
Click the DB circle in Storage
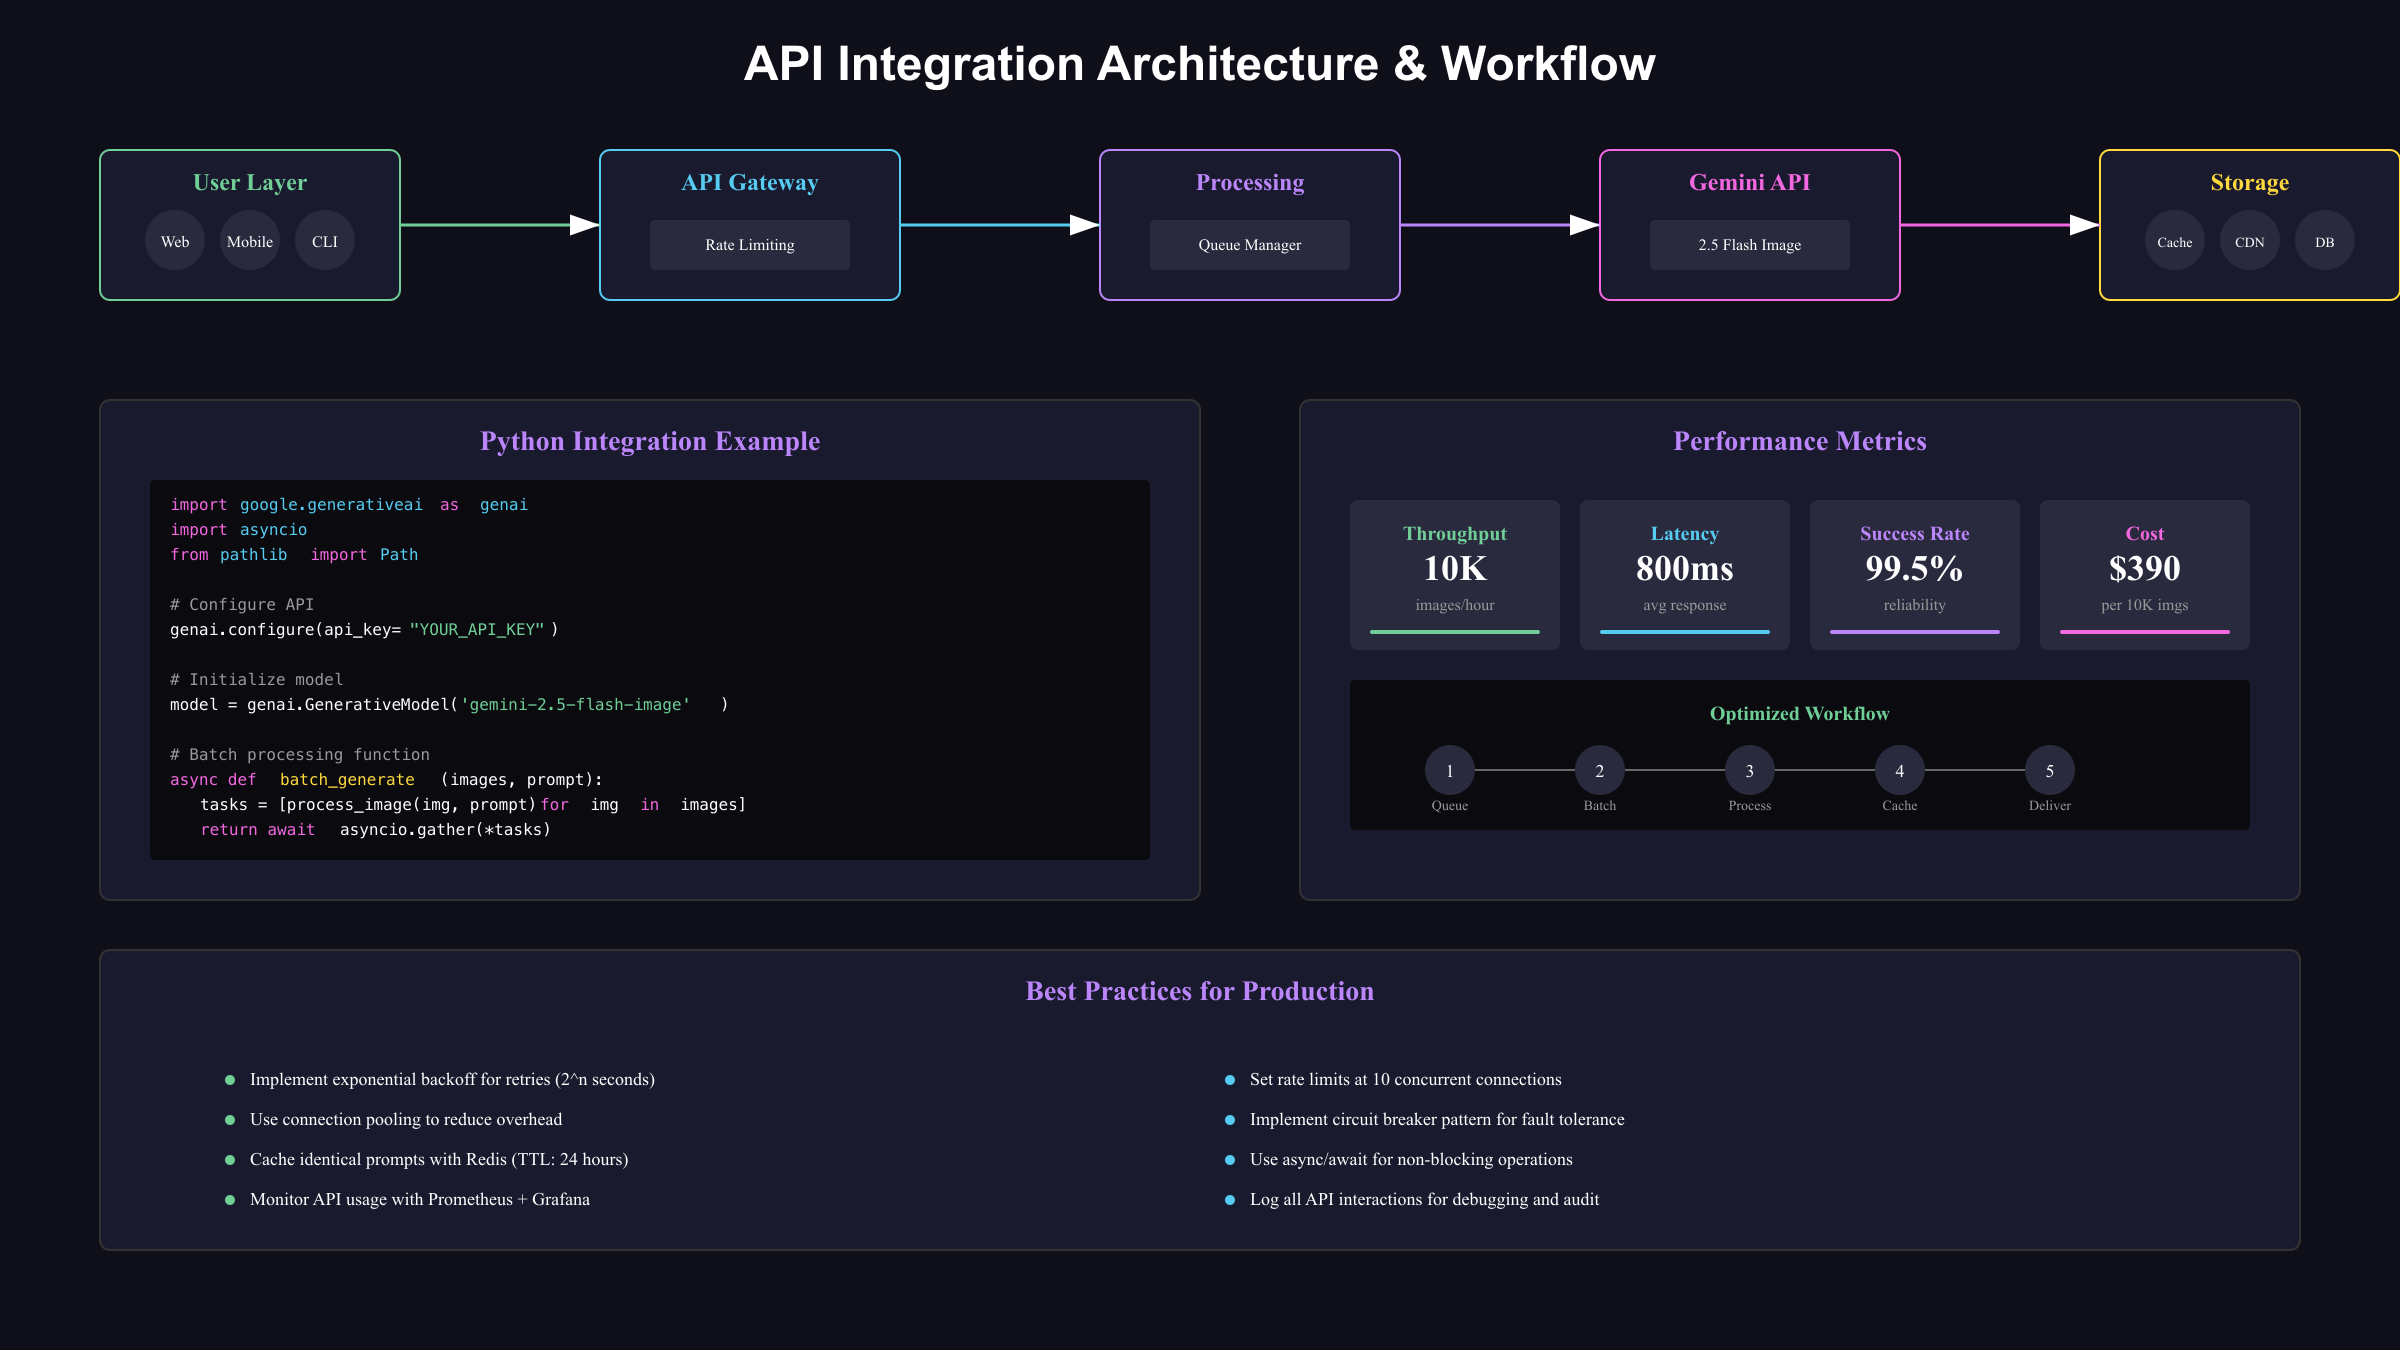[x=2325, y=241]
